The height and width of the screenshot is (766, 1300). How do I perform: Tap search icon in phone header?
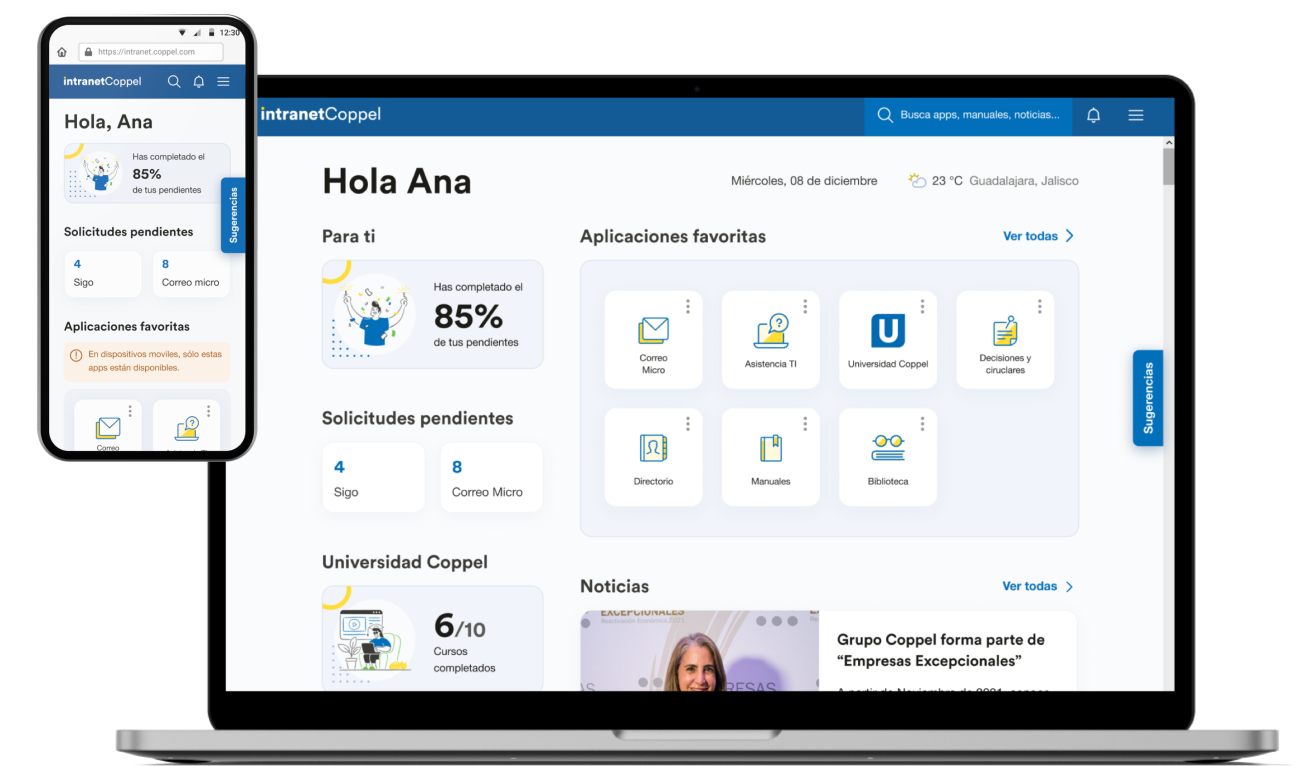(x=174, y=81)
